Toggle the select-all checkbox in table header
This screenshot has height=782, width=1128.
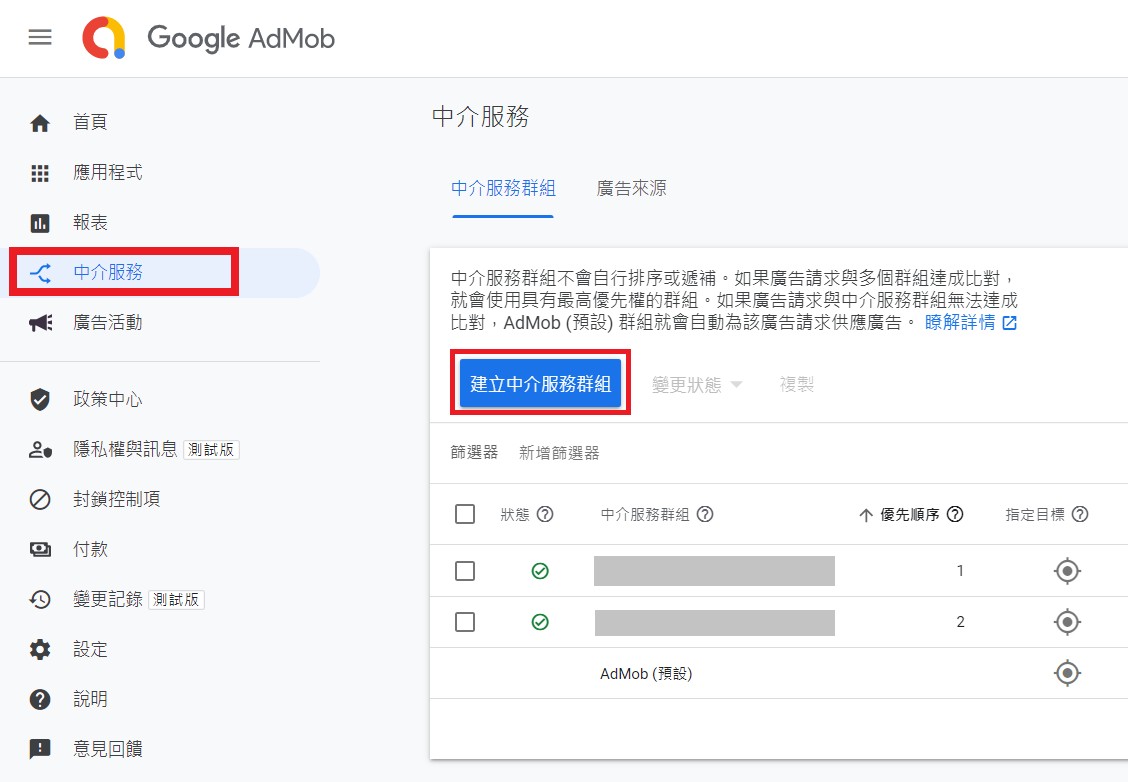point(465,514)
